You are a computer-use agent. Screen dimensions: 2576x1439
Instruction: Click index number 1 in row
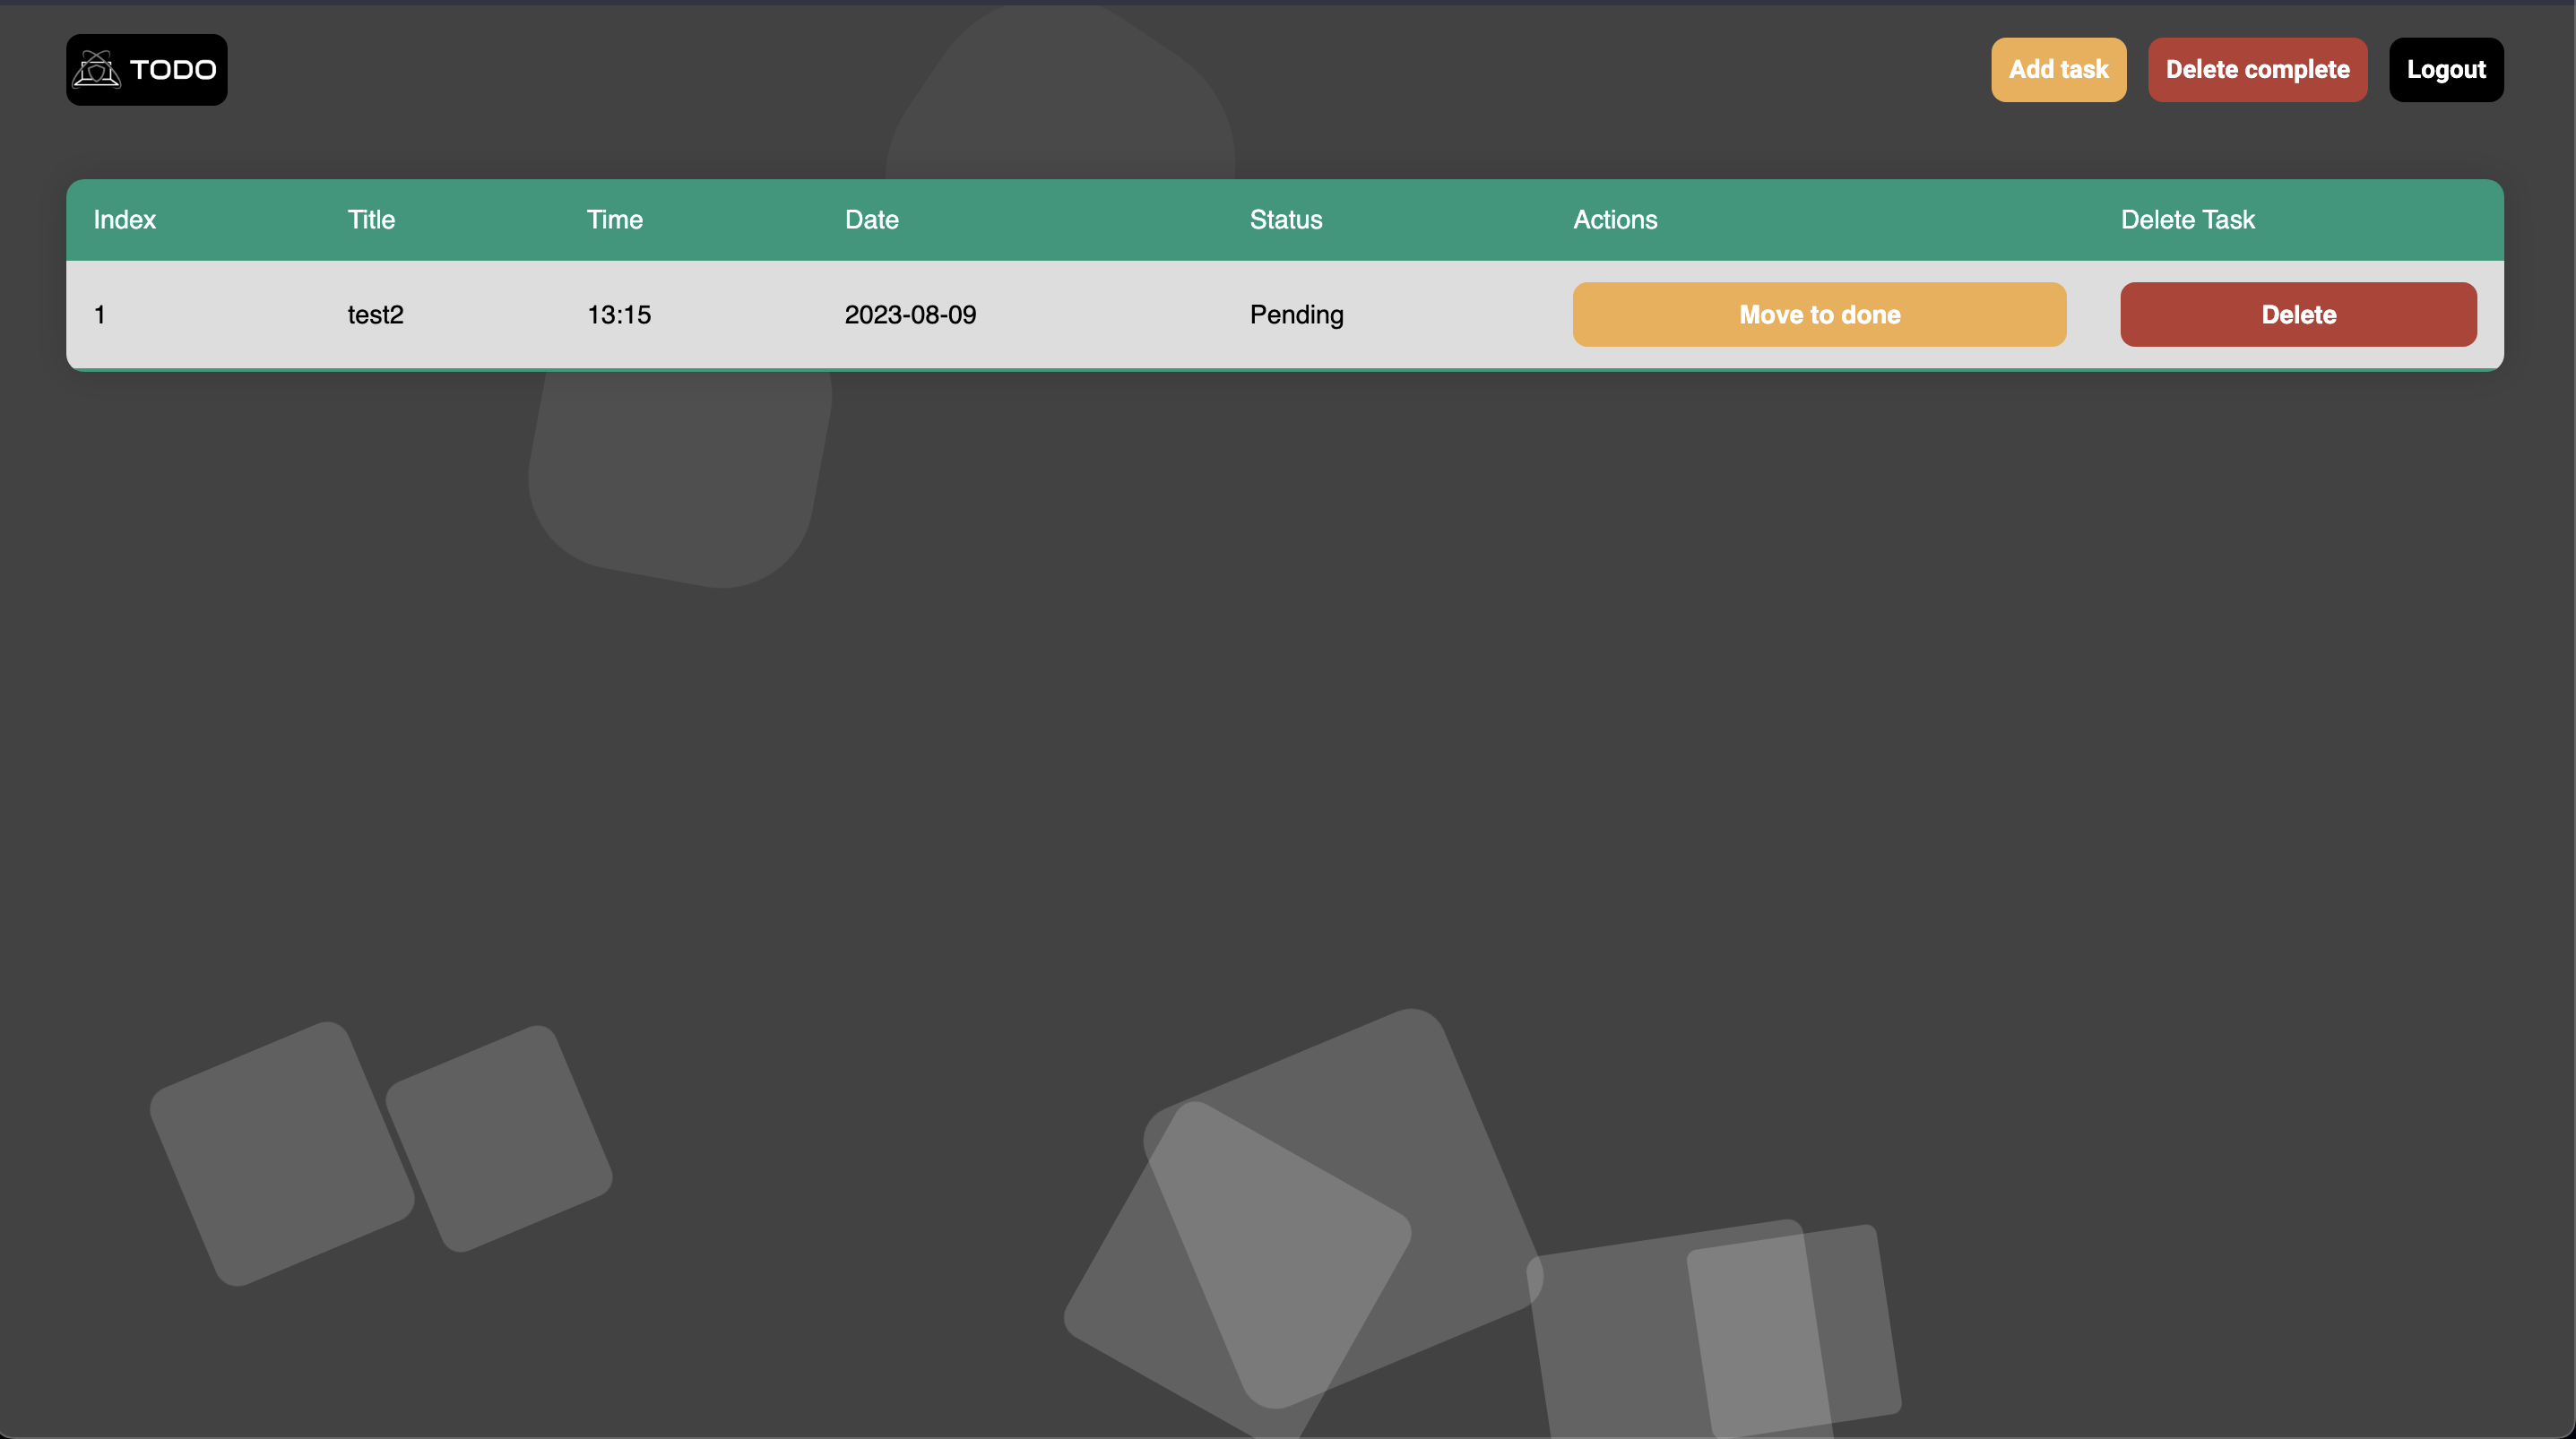coord(99,315)
